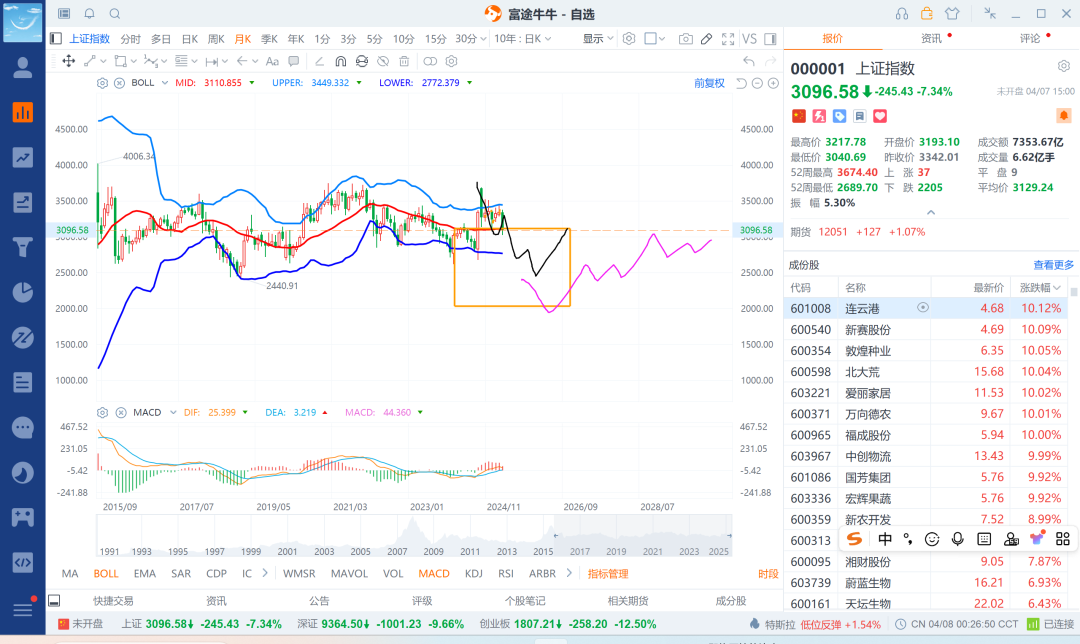Switch to 周K weekly candlestick
Image resolution: width=1080 pixels, height=644 pixels.
(216, 39)
